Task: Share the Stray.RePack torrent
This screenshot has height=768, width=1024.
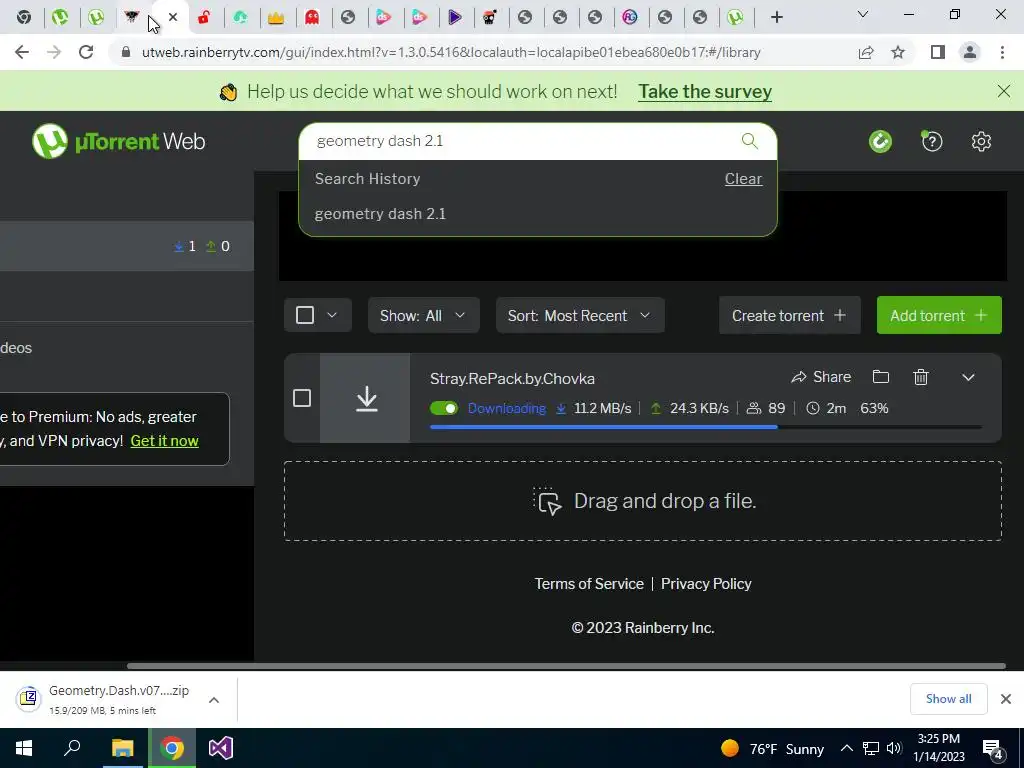Action: pos(821,377)
